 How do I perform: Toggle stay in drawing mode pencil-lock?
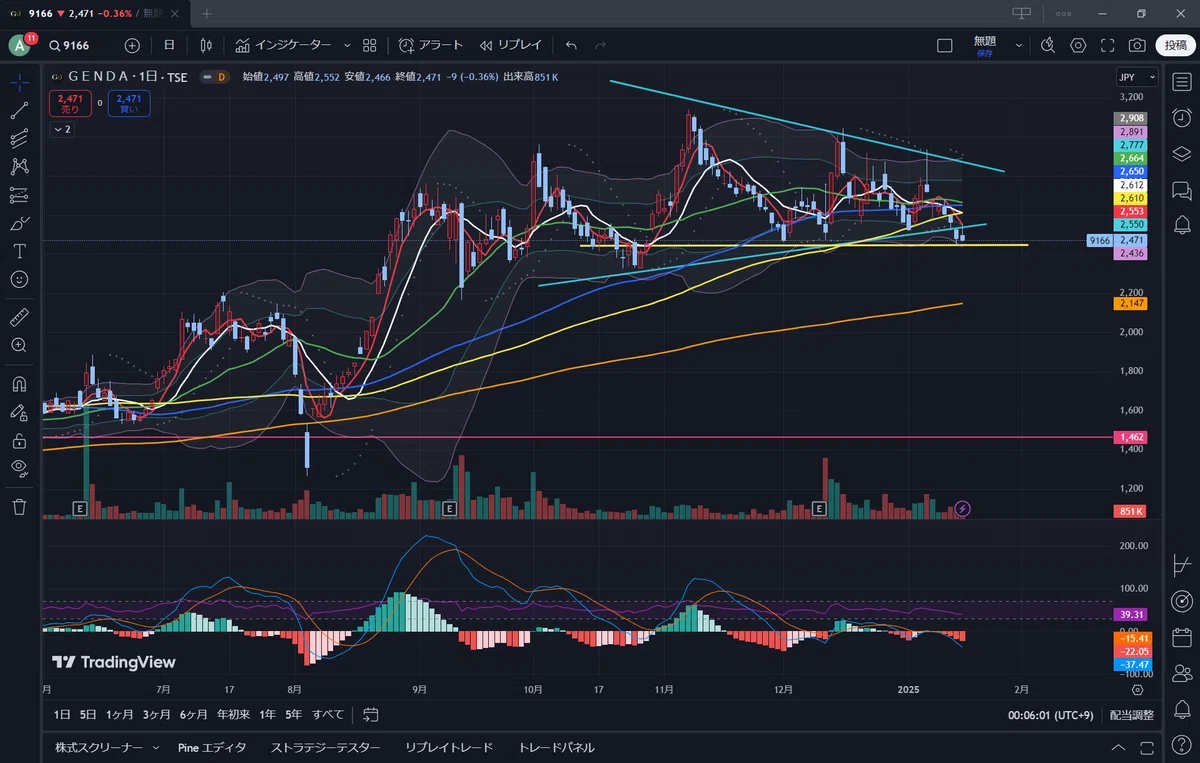tap(19, 411)
